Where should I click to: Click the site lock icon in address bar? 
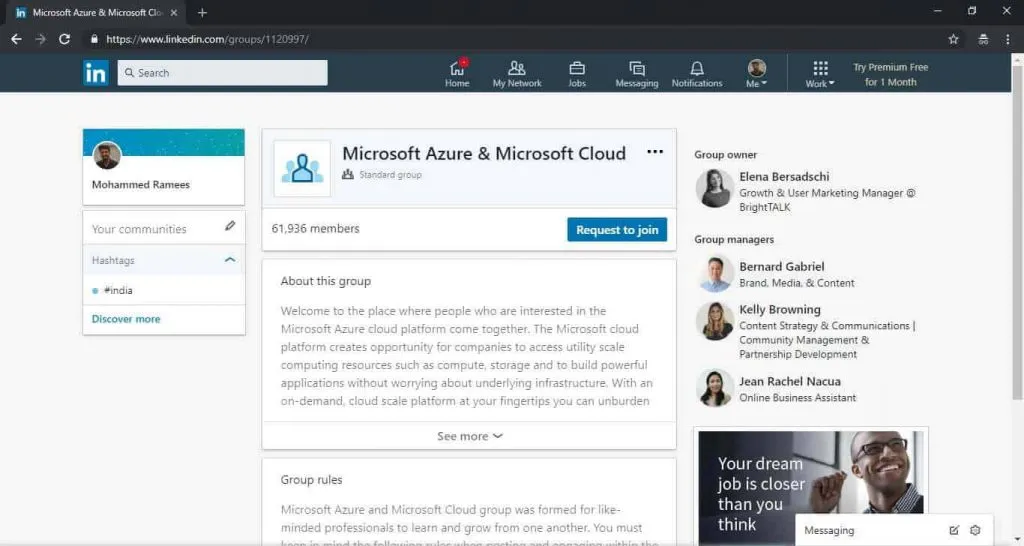[x=94, y=39]
